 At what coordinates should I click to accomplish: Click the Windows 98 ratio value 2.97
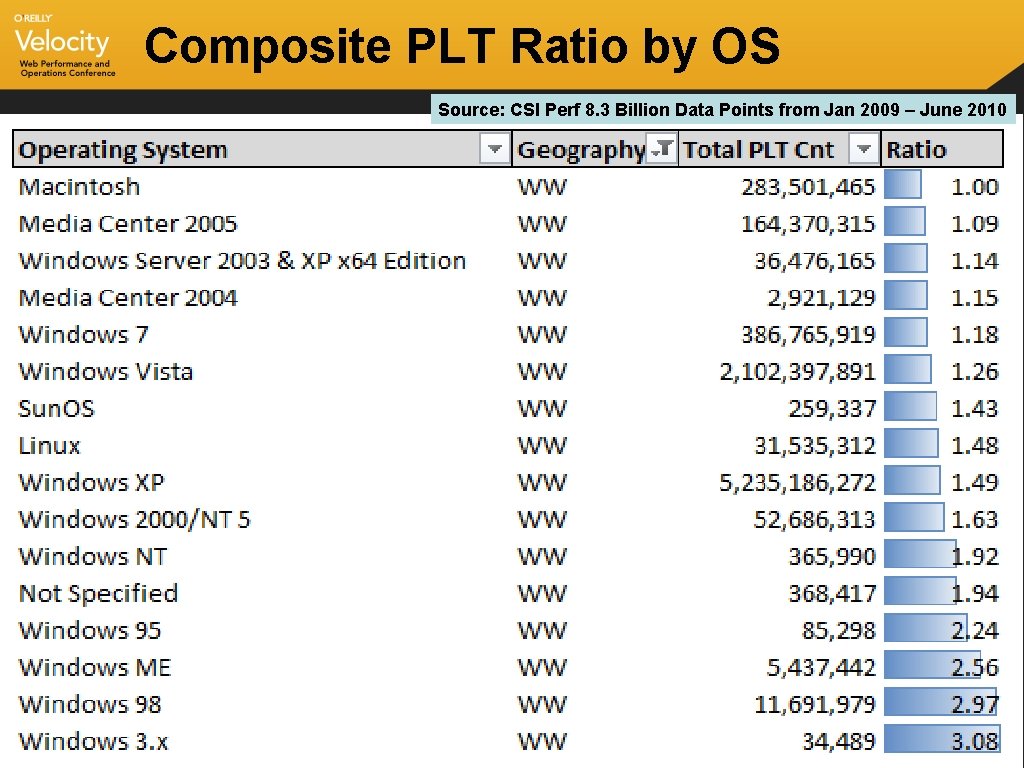coord(974,704)
